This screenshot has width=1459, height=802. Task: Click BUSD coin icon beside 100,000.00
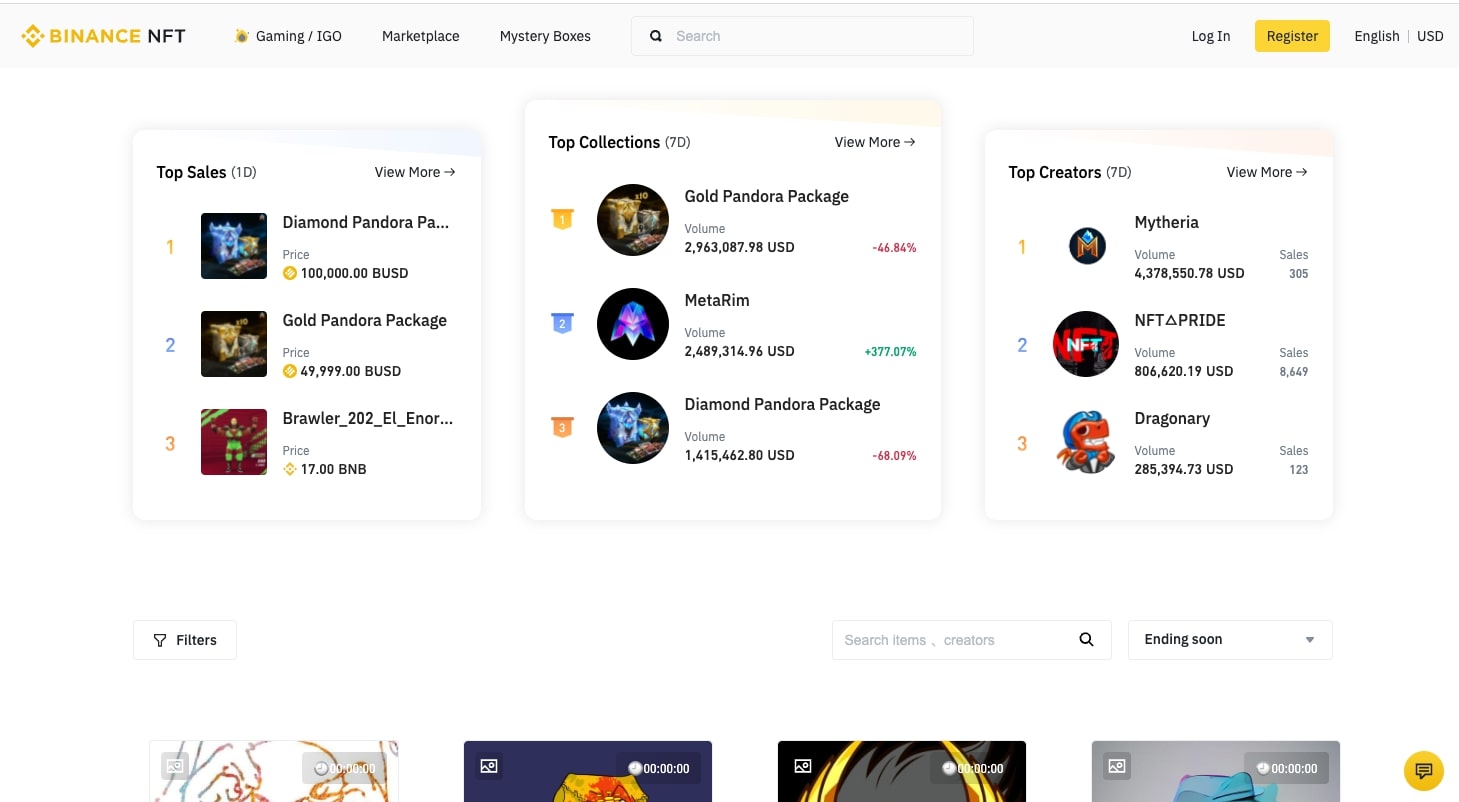290,273
